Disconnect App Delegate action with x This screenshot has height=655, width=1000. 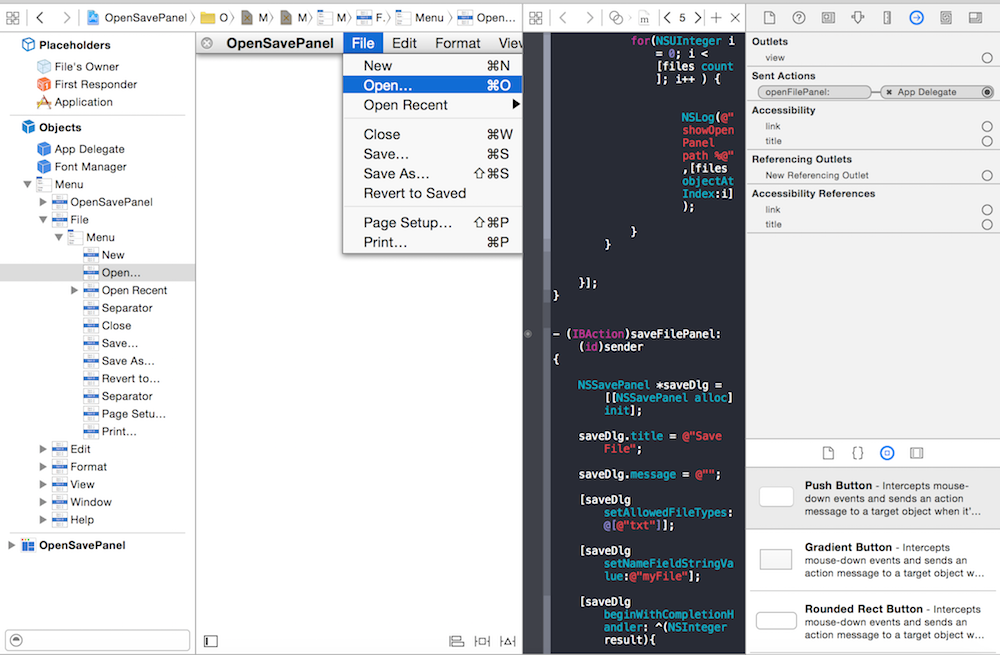pos(889,92)
